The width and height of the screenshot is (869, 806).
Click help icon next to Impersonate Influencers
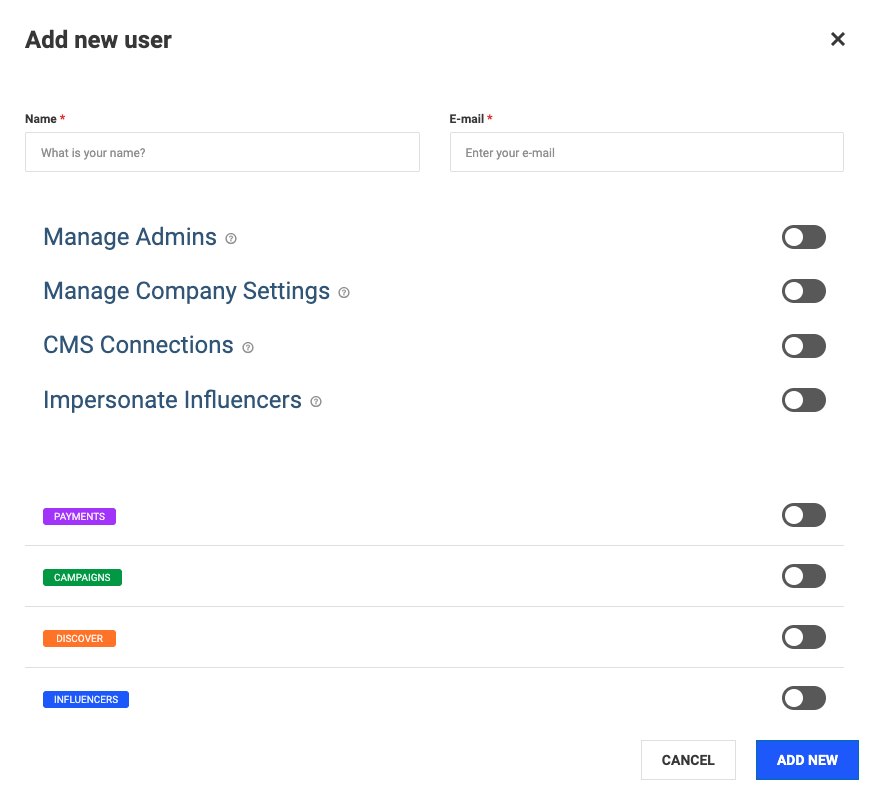[316, 401]
